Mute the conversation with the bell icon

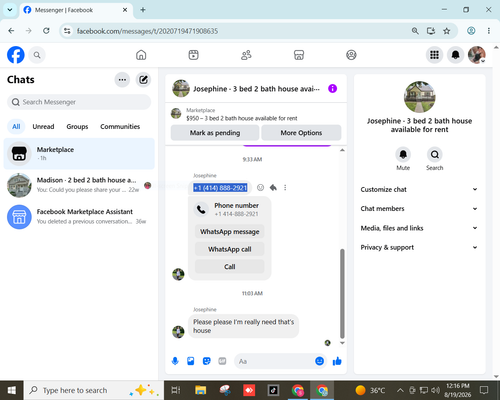click(403, 154)
